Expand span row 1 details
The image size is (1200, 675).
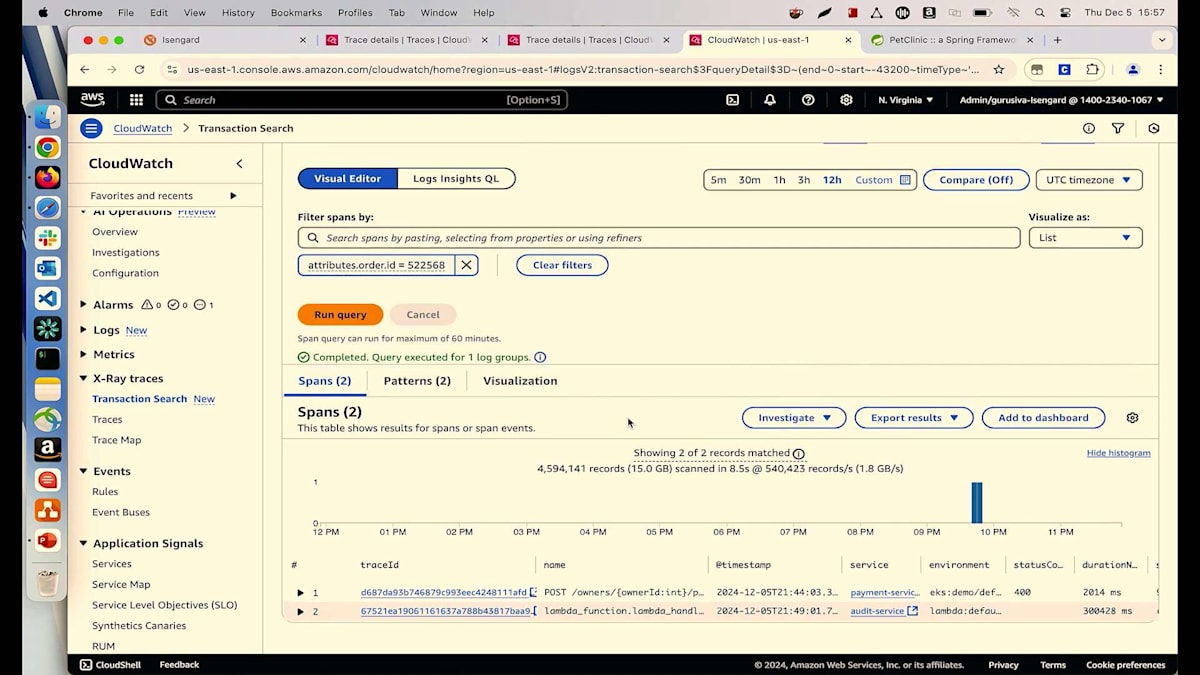(x=300, y=593)
